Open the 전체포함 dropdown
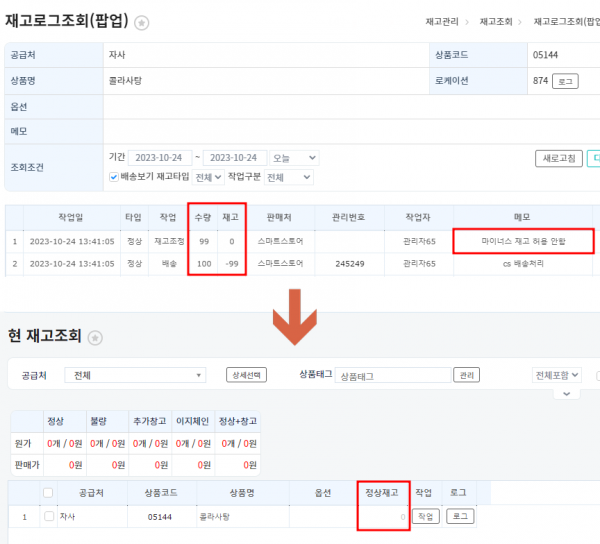Image resolution: width=600 pixels, height=544 pixels. 558,375
